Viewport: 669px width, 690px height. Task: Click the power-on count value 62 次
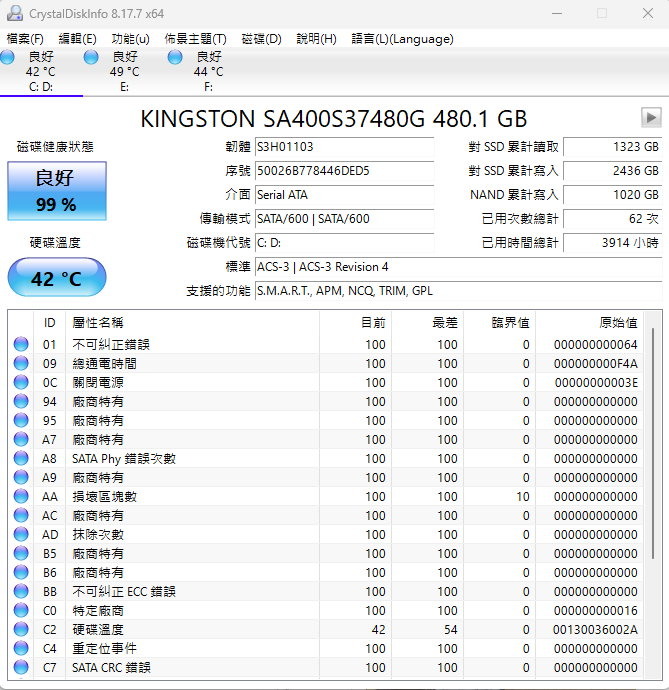[x=612, y=219]
